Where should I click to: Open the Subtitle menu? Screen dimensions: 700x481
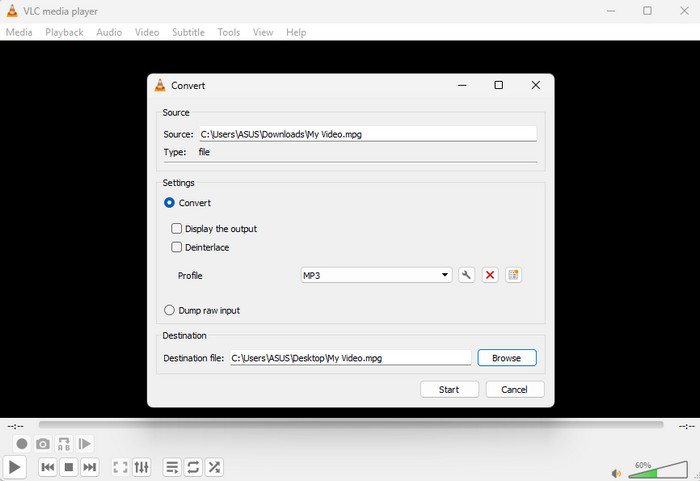tap(188, 32)
